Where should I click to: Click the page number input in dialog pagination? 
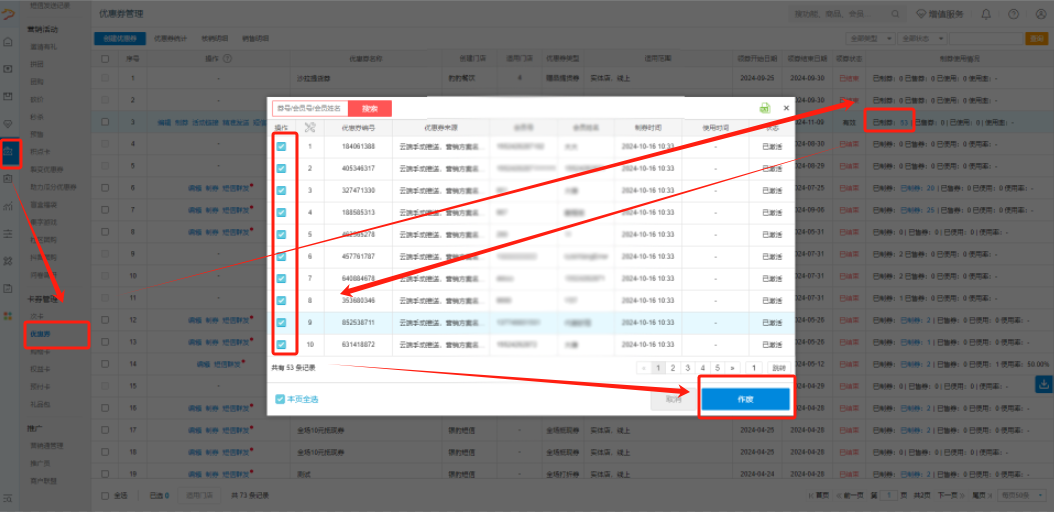754,368
